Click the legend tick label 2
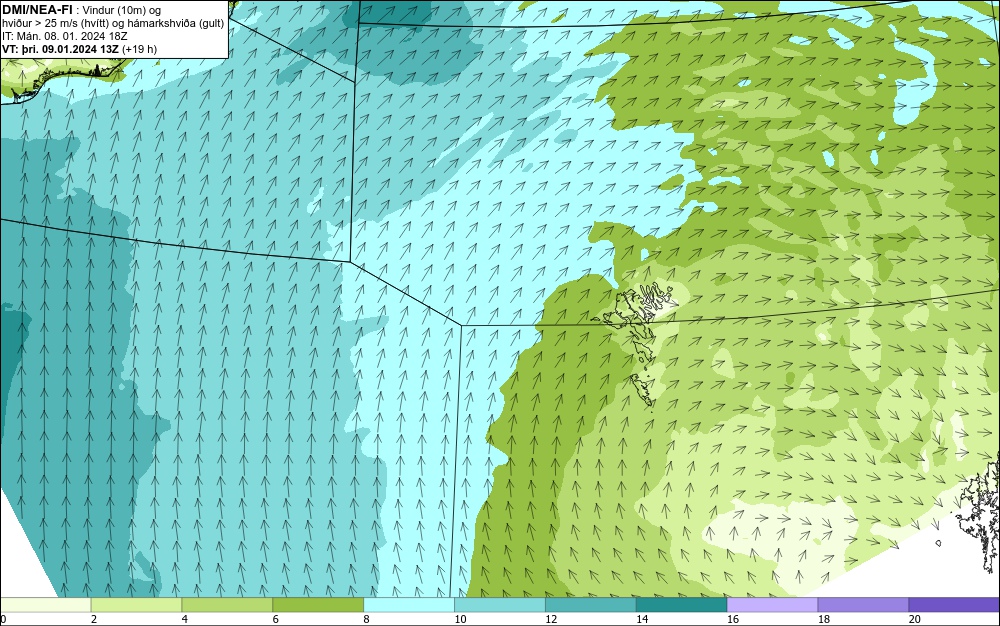 tap(94, 619)
